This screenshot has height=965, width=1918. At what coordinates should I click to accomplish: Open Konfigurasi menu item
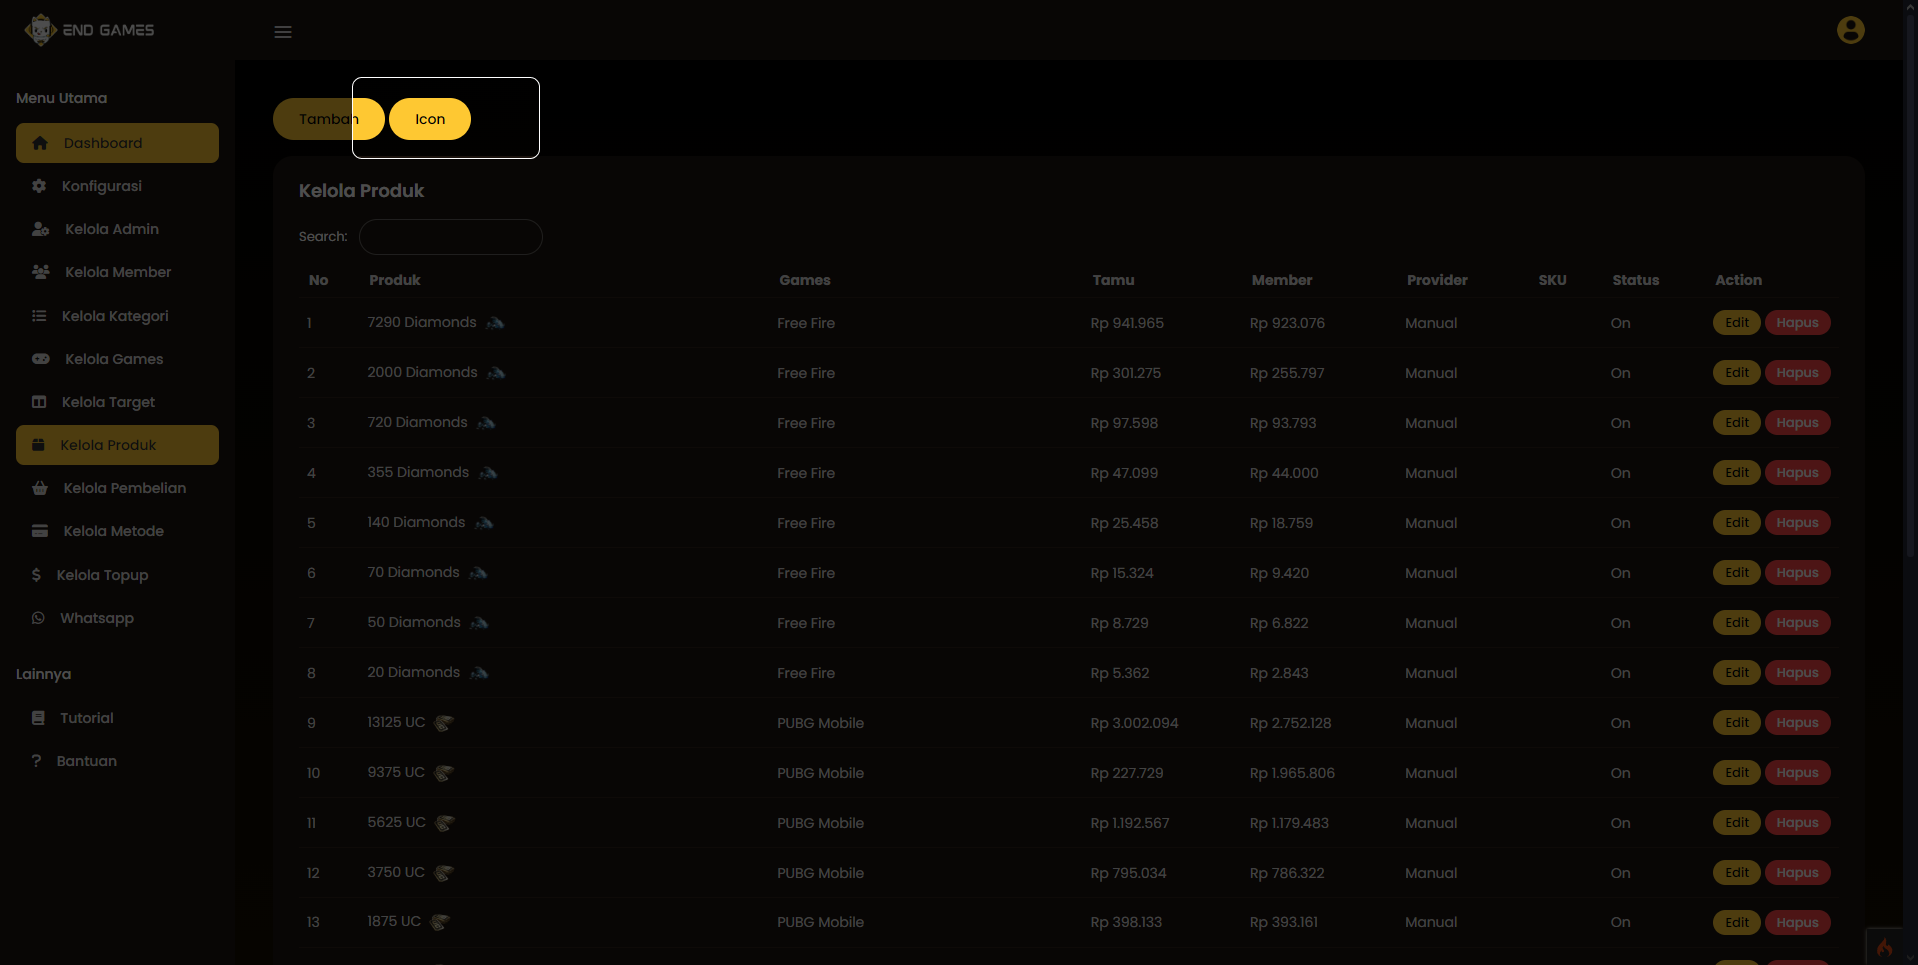(x=117, y=186)
